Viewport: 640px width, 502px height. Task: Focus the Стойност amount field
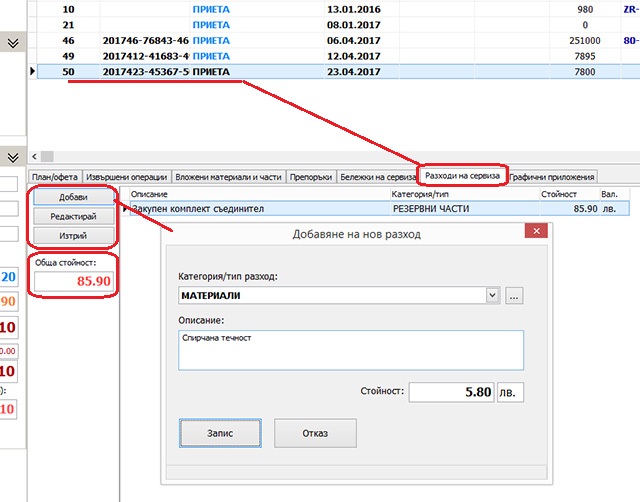pyautogui.click(x=450, y=392)
